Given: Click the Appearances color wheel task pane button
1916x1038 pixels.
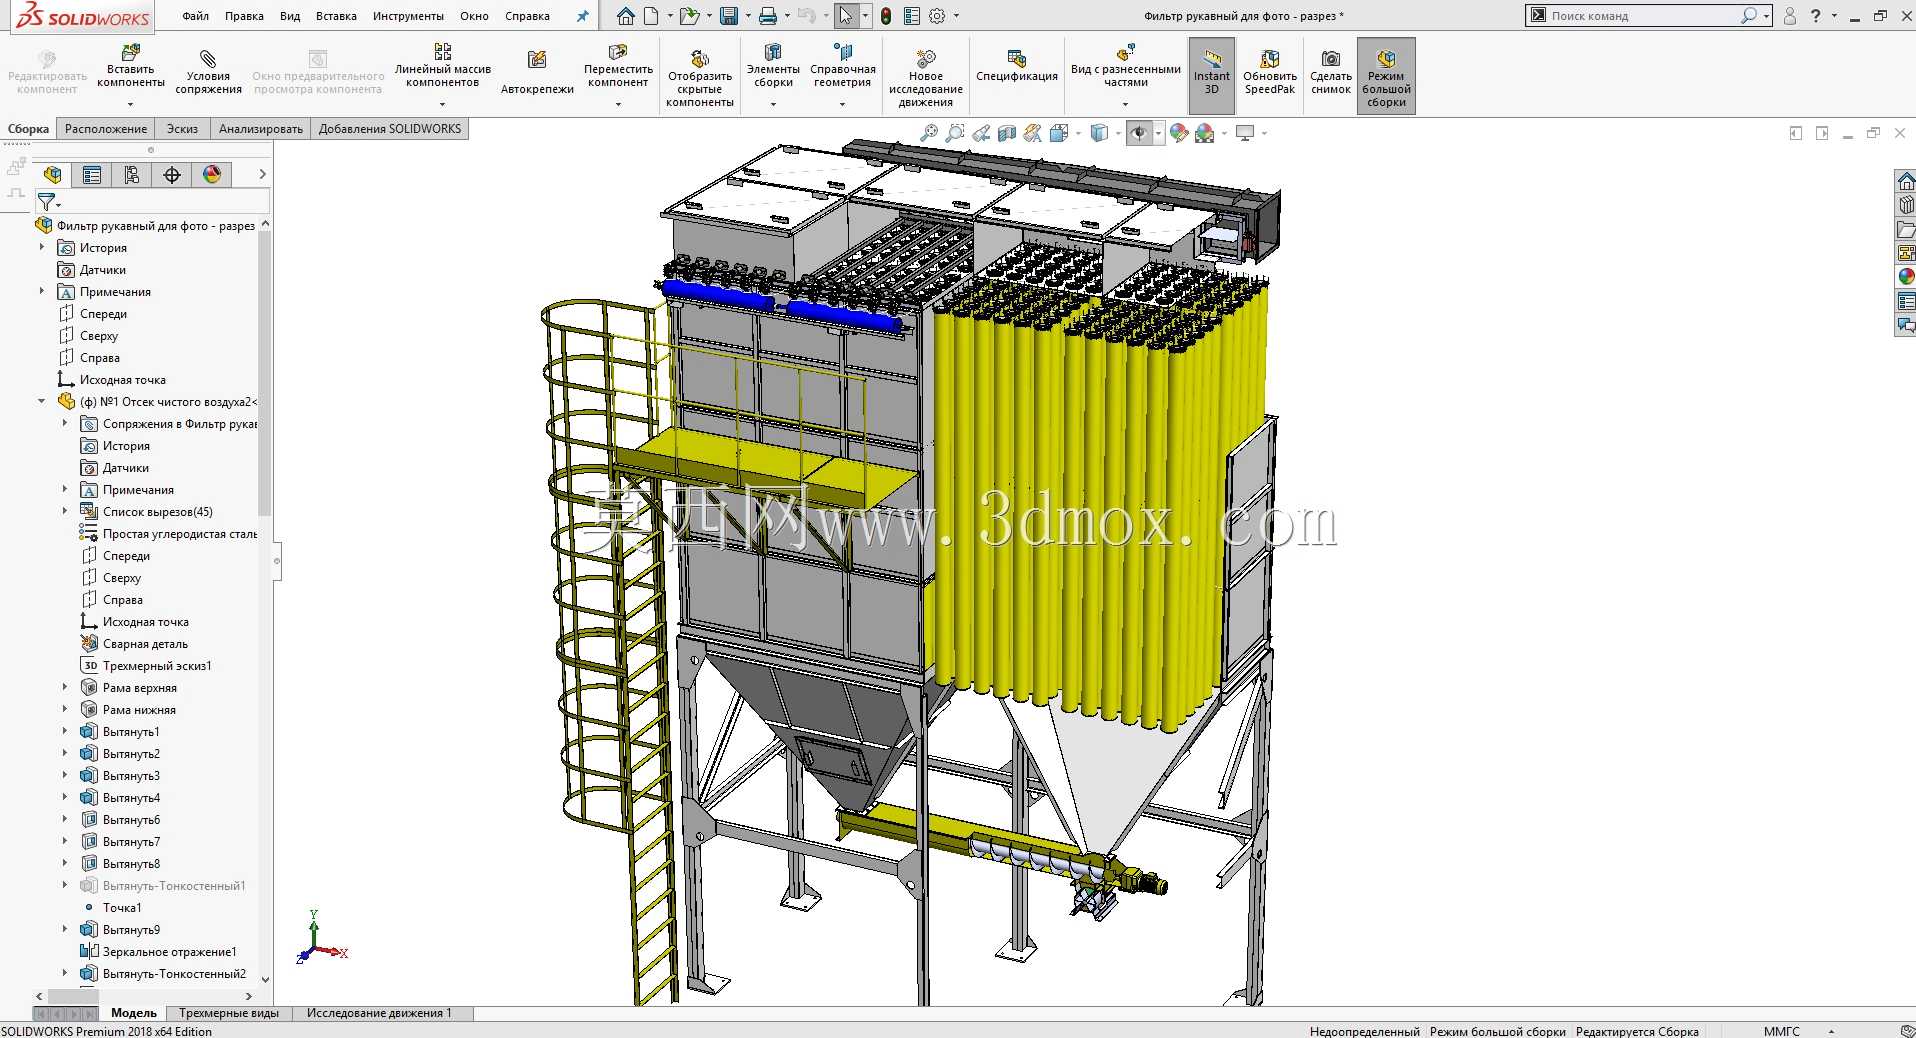Looking at the screenshot, I should click(1906, 277).
